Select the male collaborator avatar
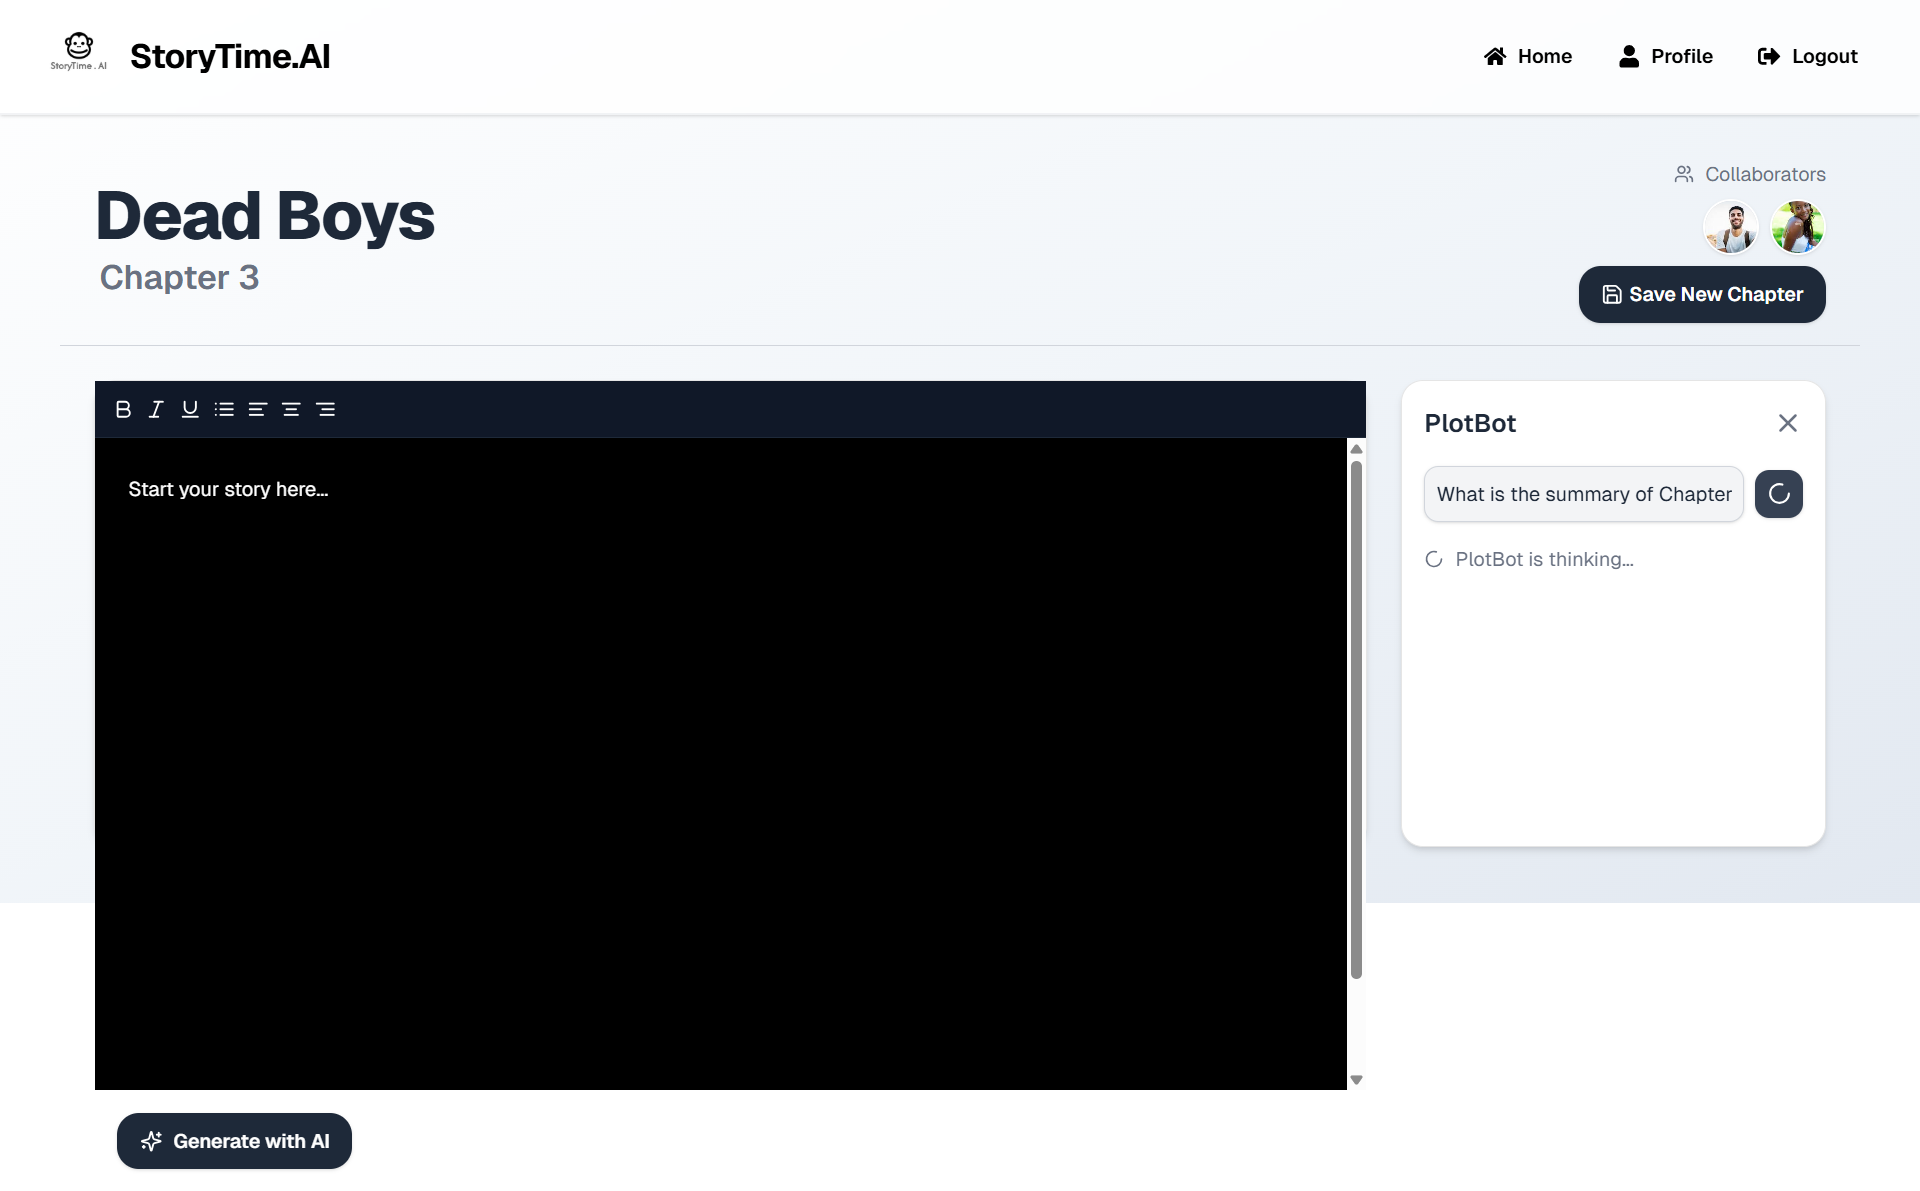 pyautogui.click(x=1731, y=227)
